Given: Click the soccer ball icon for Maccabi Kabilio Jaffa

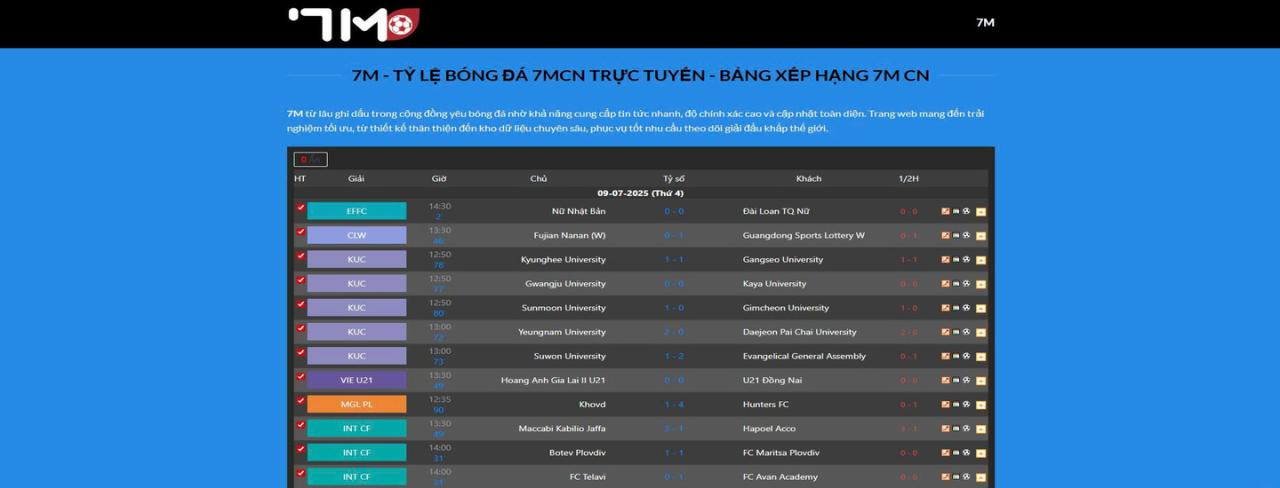Looking at the screenshot, I should point(967,429).
